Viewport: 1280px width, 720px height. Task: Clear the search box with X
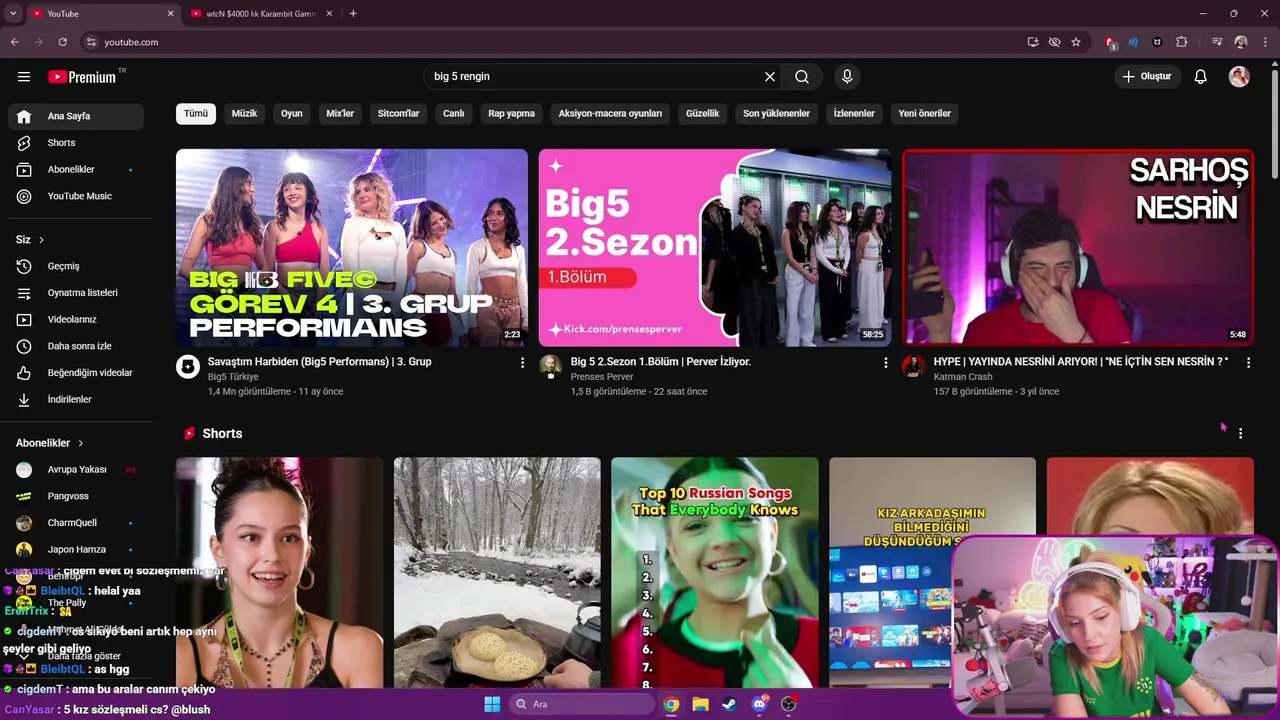pos(770,77)
